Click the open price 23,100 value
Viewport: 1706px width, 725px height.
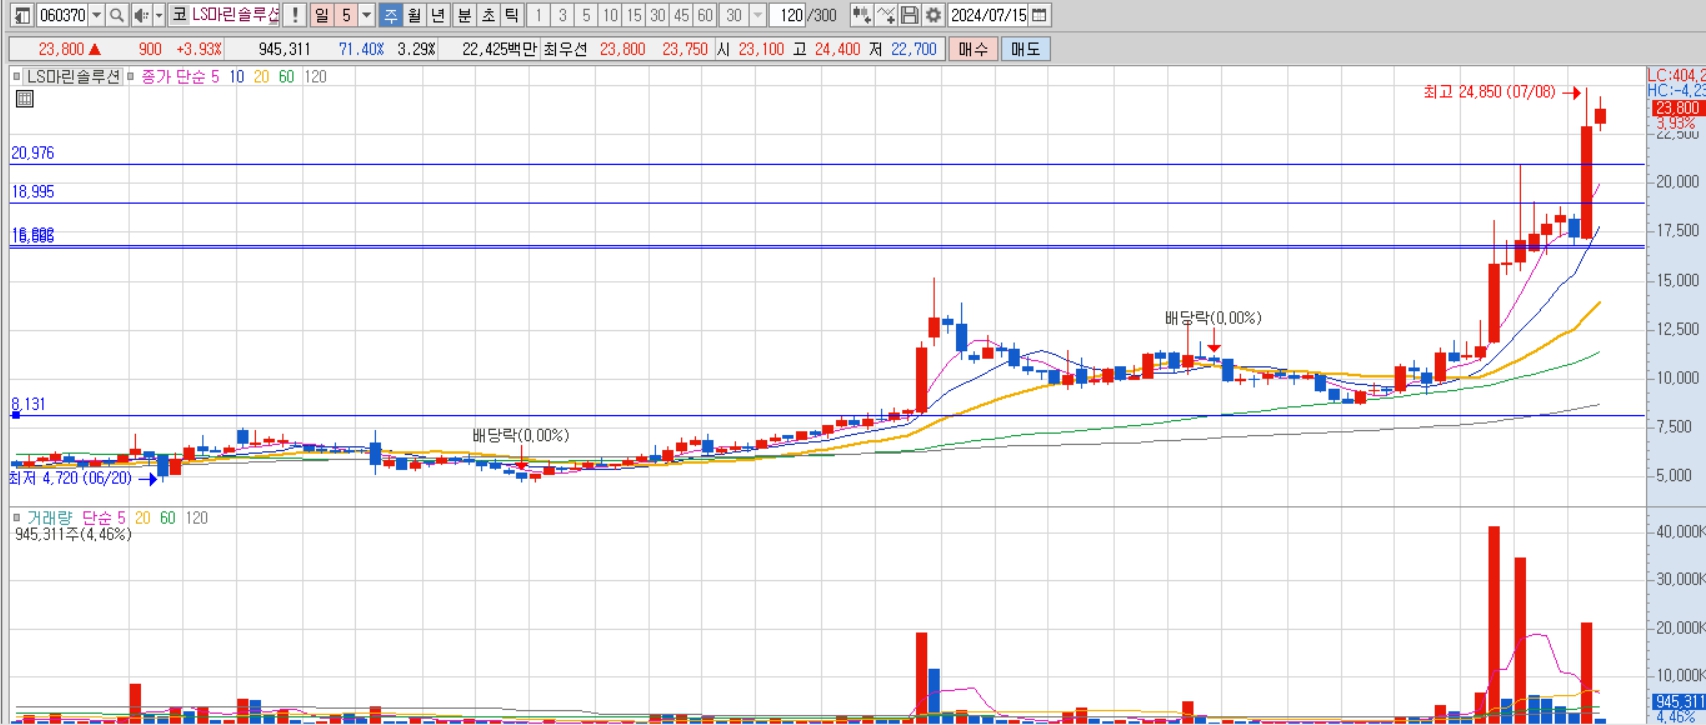tap(761, 49)
